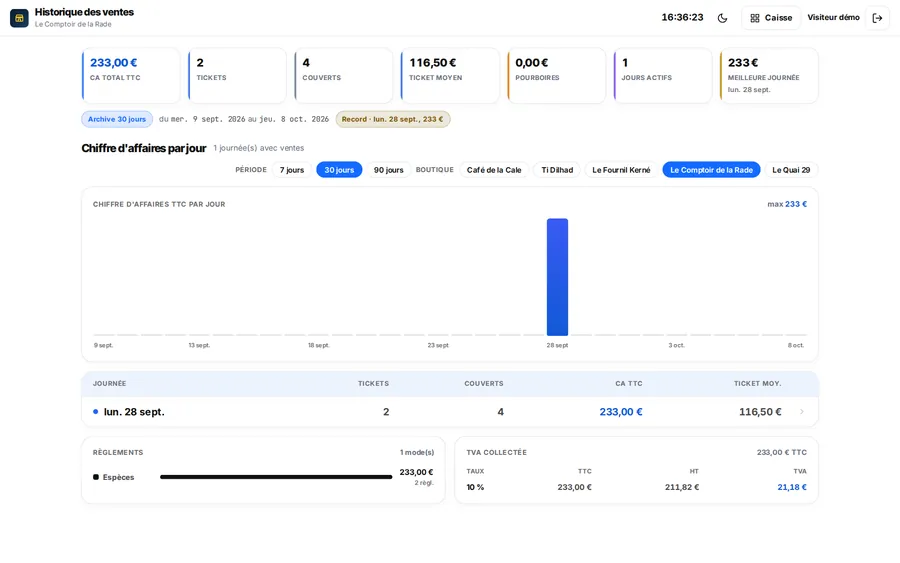Click the Journée column header
Viewport: 900px width, 563px height.
[110, 383]
